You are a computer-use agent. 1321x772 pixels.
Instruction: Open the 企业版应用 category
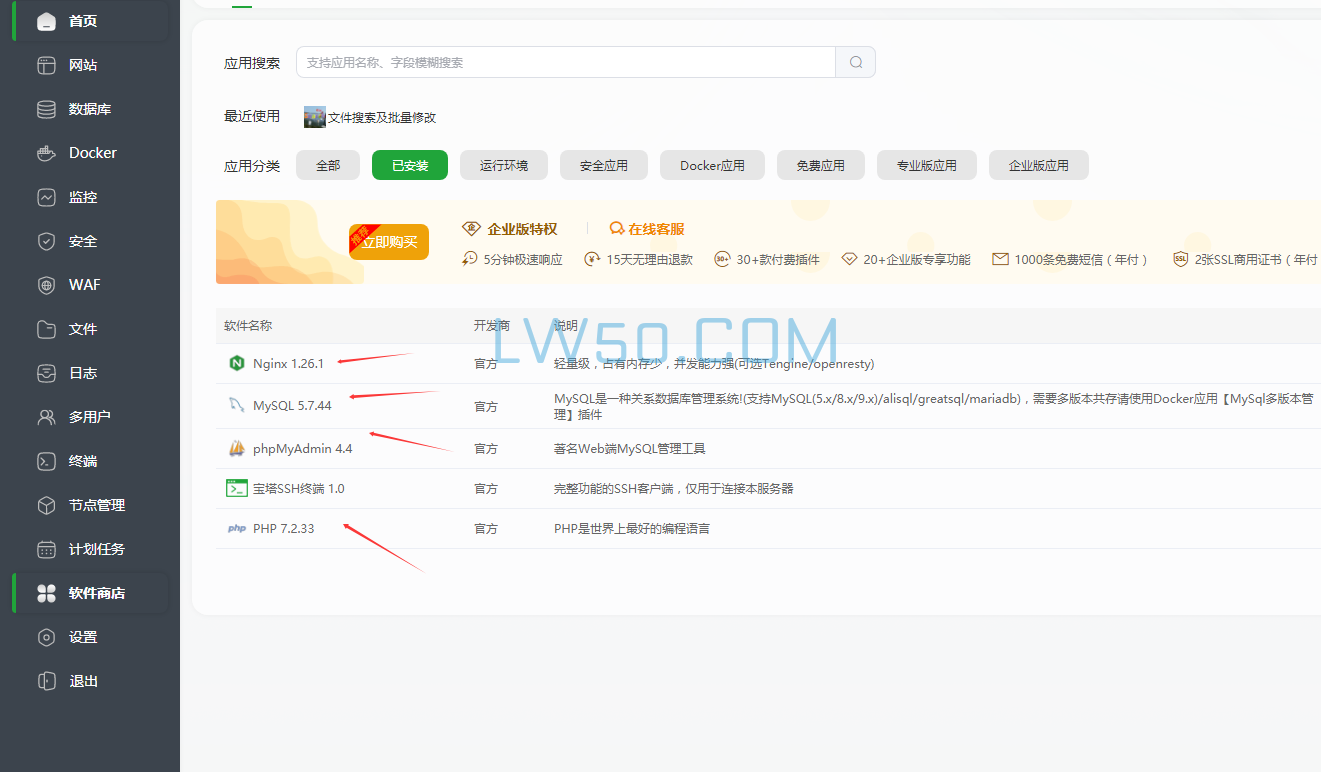(1038, 165)
